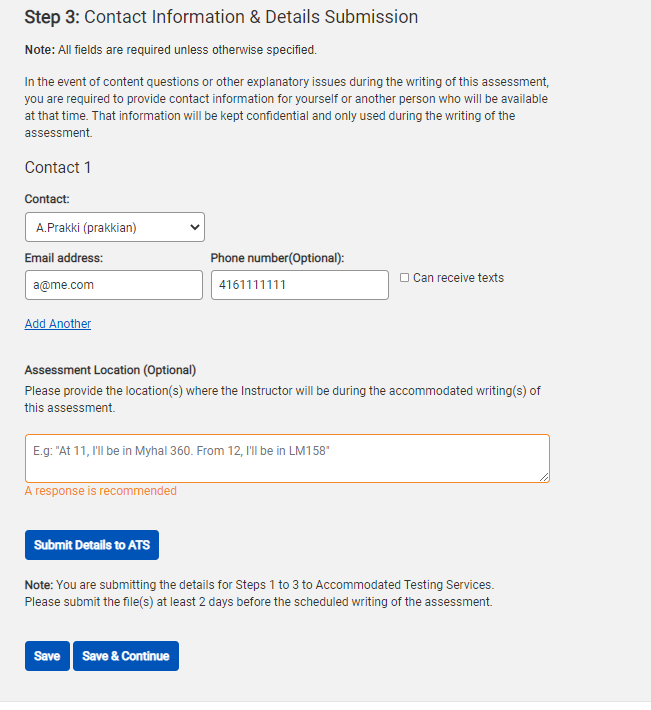Click the chevron arrow of the Contact selector

click(194, 228)
